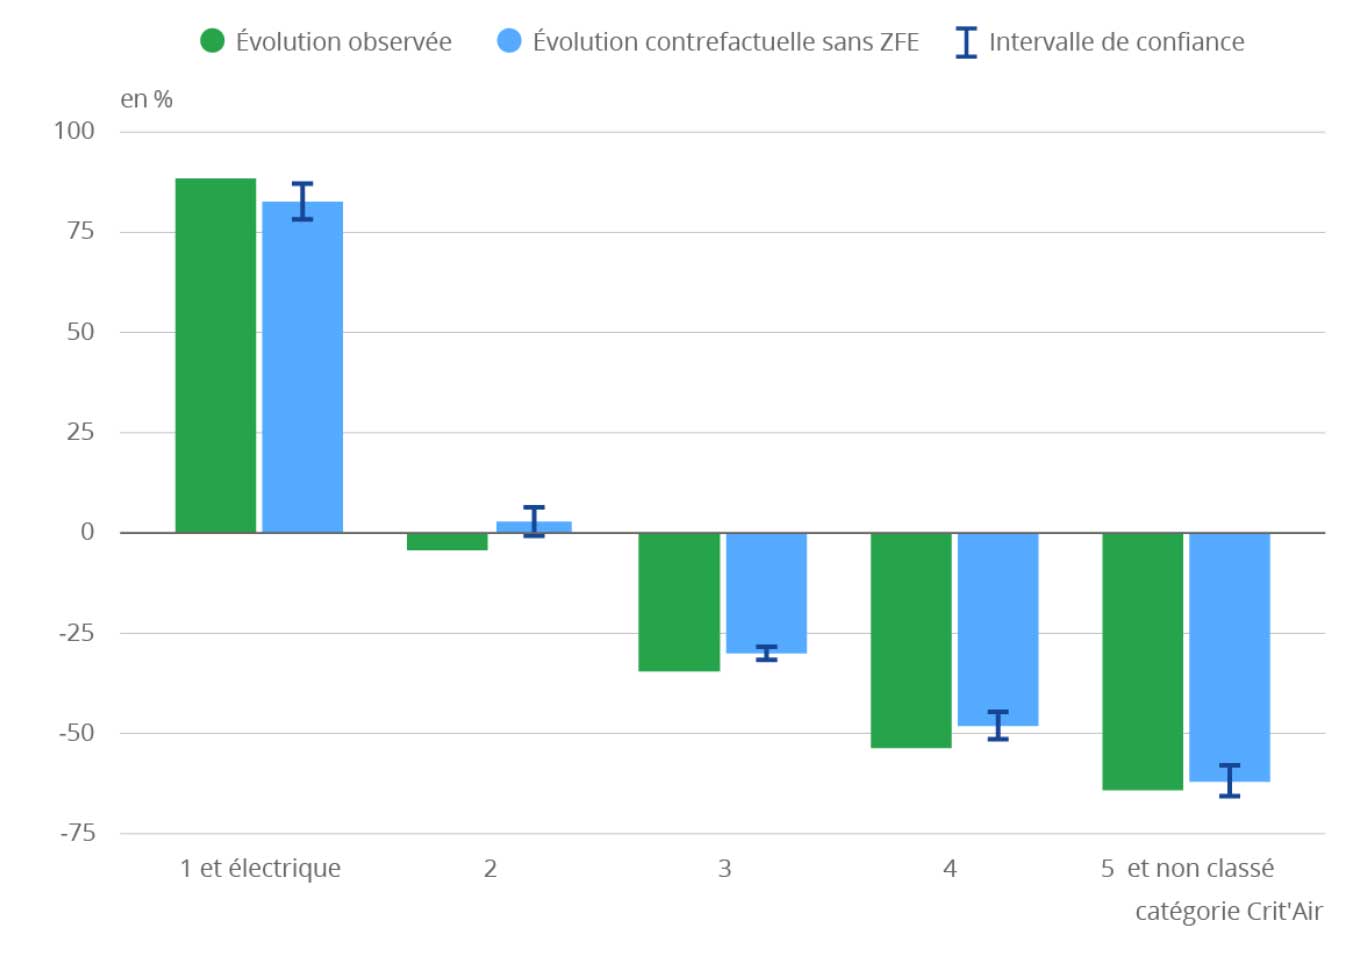Click the '1 et électrique' axis label
The image size is (1368, 956).
point(260,868)
